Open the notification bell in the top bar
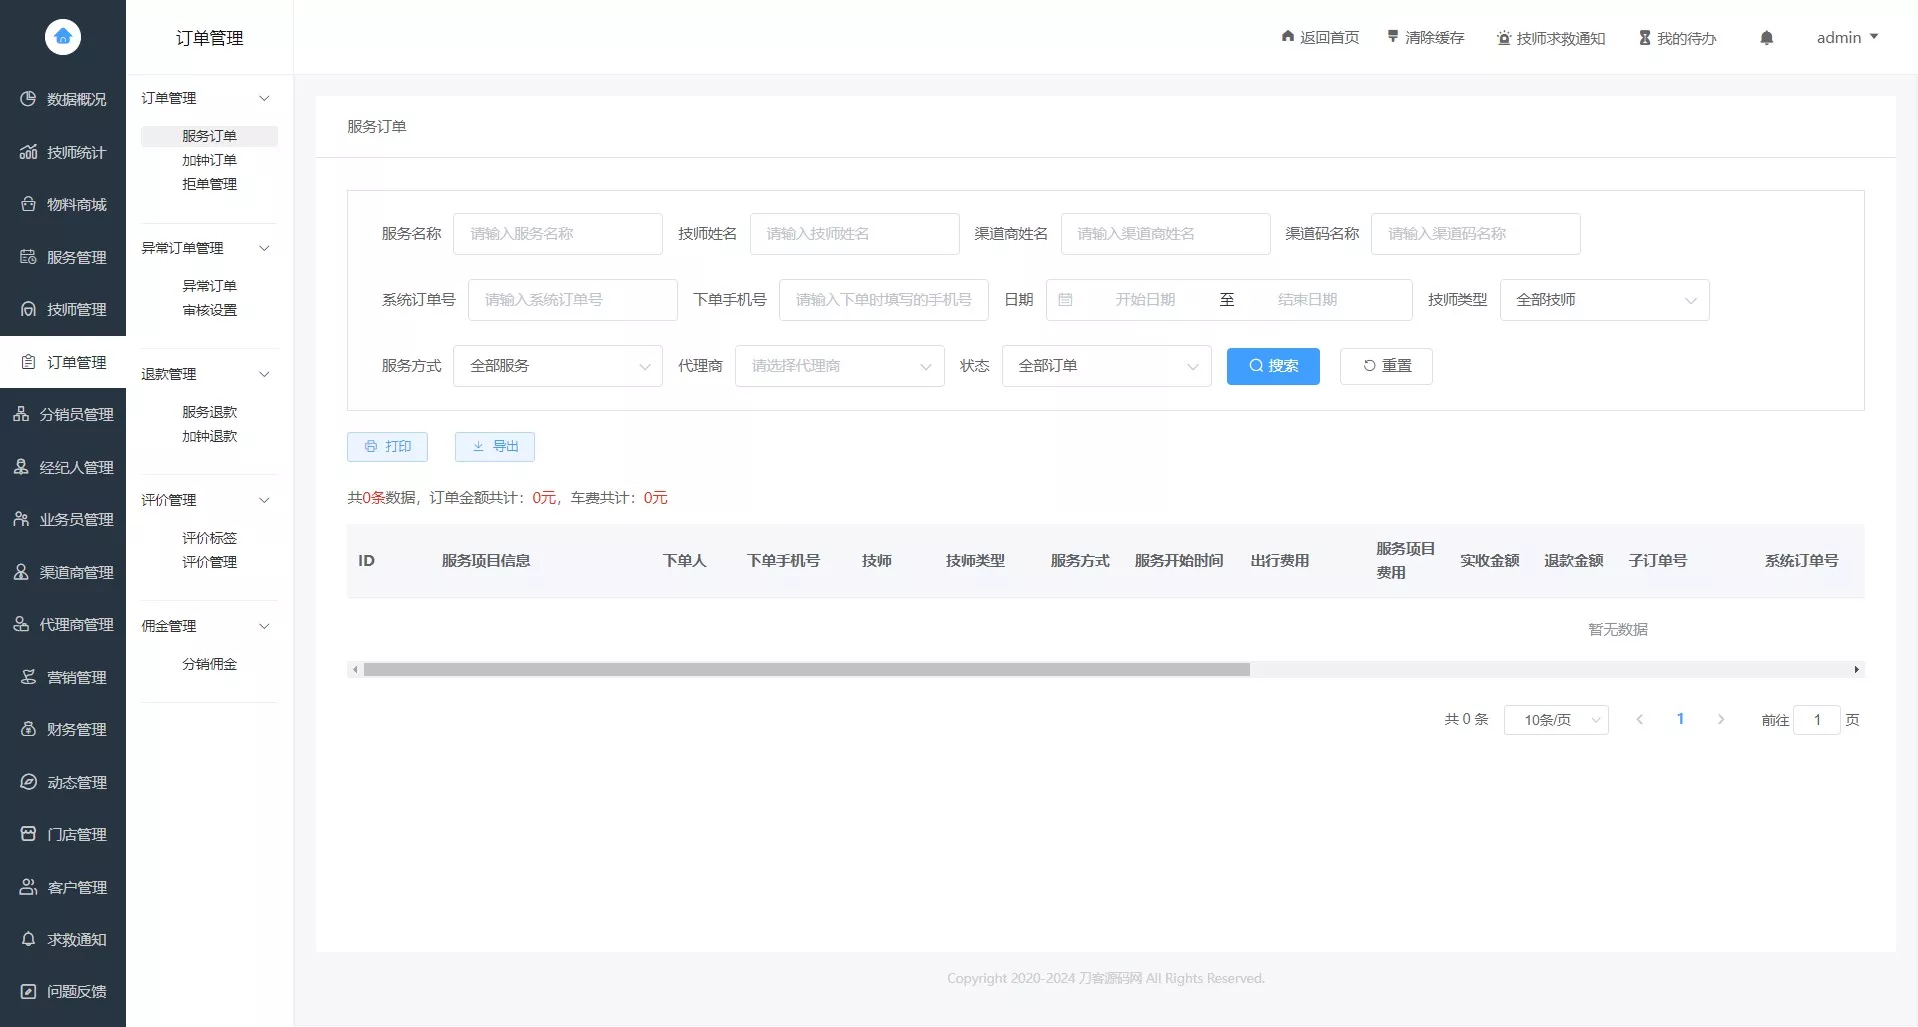Image resolution: width=1918 pixels, height=1027 pixels. [x=1766, y=37]
